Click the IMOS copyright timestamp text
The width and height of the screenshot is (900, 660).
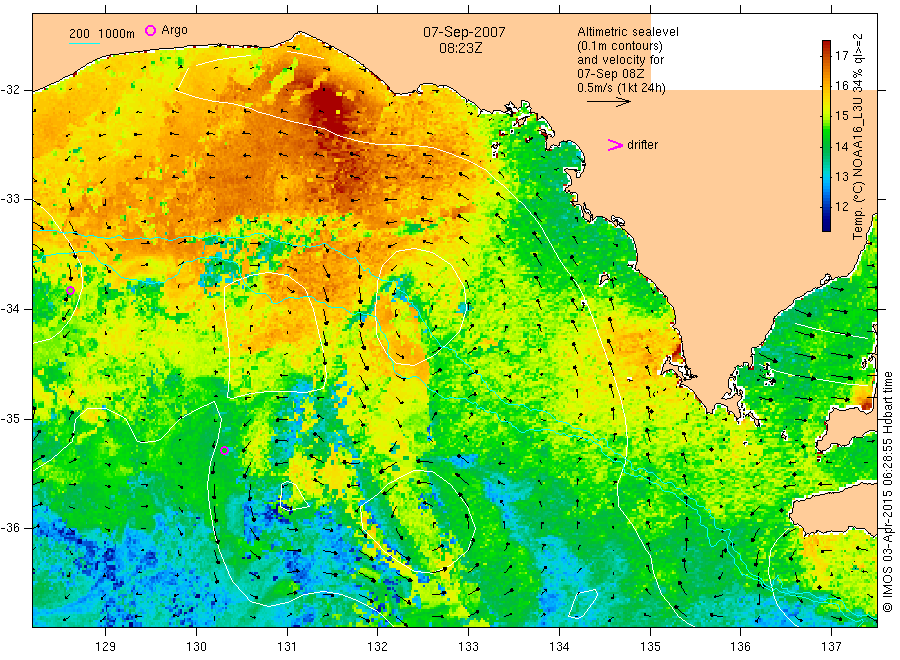pos(887,491)
